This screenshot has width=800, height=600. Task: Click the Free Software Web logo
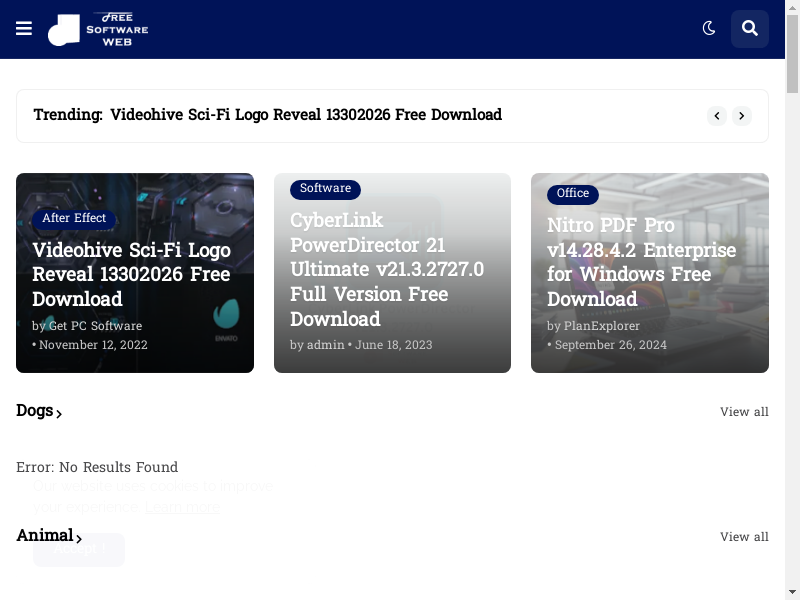98,29
